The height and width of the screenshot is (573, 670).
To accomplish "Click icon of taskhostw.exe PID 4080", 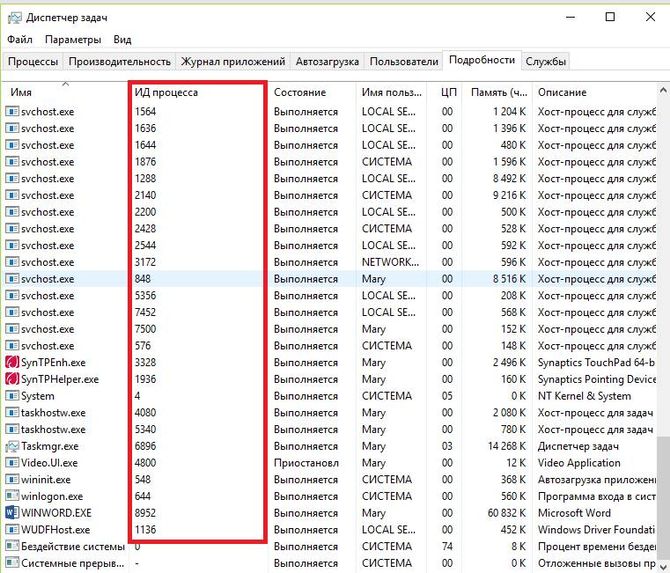I will click(x=12, y=413).
